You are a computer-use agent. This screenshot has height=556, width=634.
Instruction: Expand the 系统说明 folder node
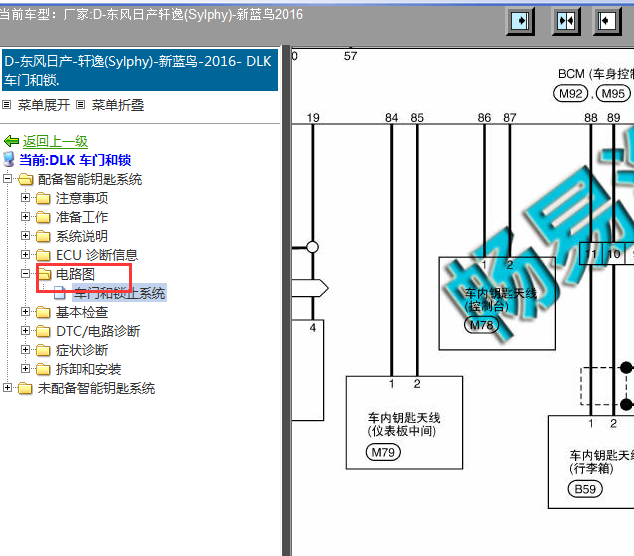[25, 236]
